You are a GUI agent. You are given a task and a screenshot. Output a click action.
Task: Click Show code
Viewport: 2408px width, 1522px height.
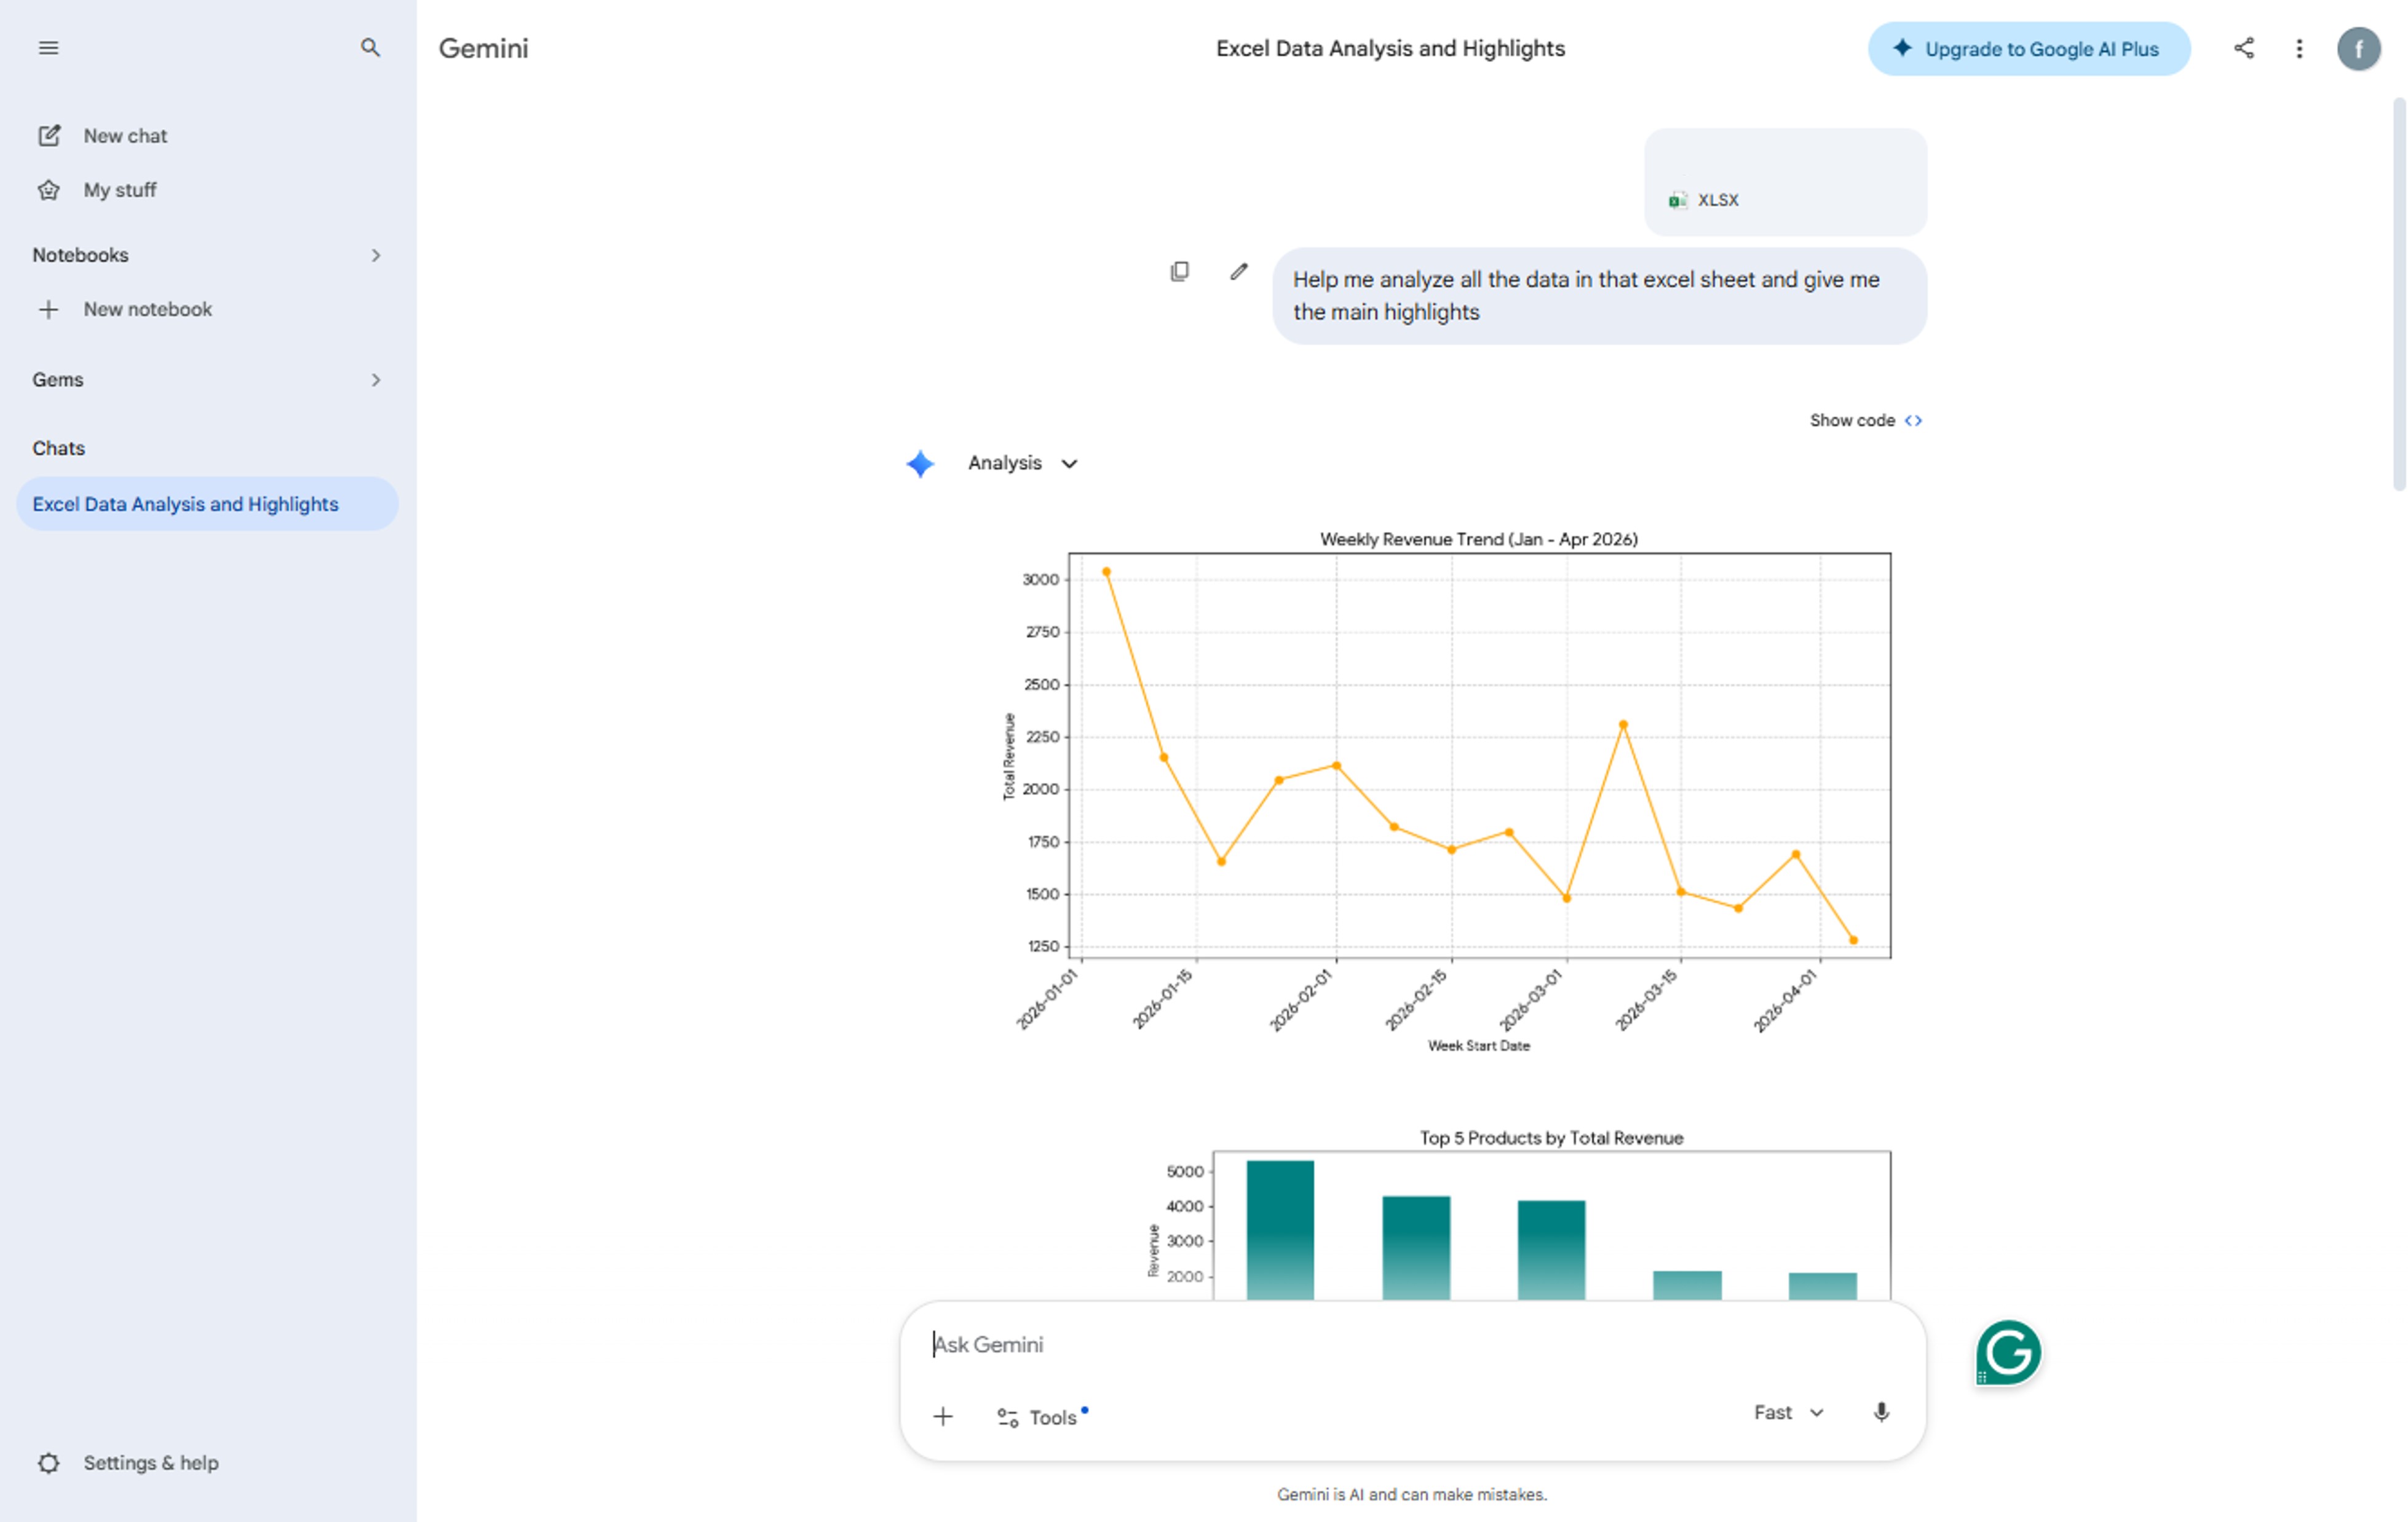(x=1866, y=420)
